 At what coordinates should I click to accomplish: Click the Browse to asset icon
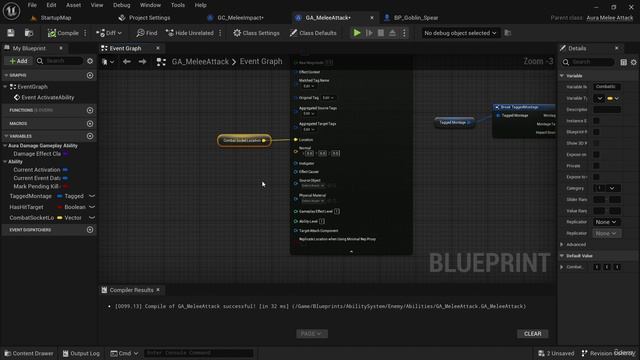(29, 33)
